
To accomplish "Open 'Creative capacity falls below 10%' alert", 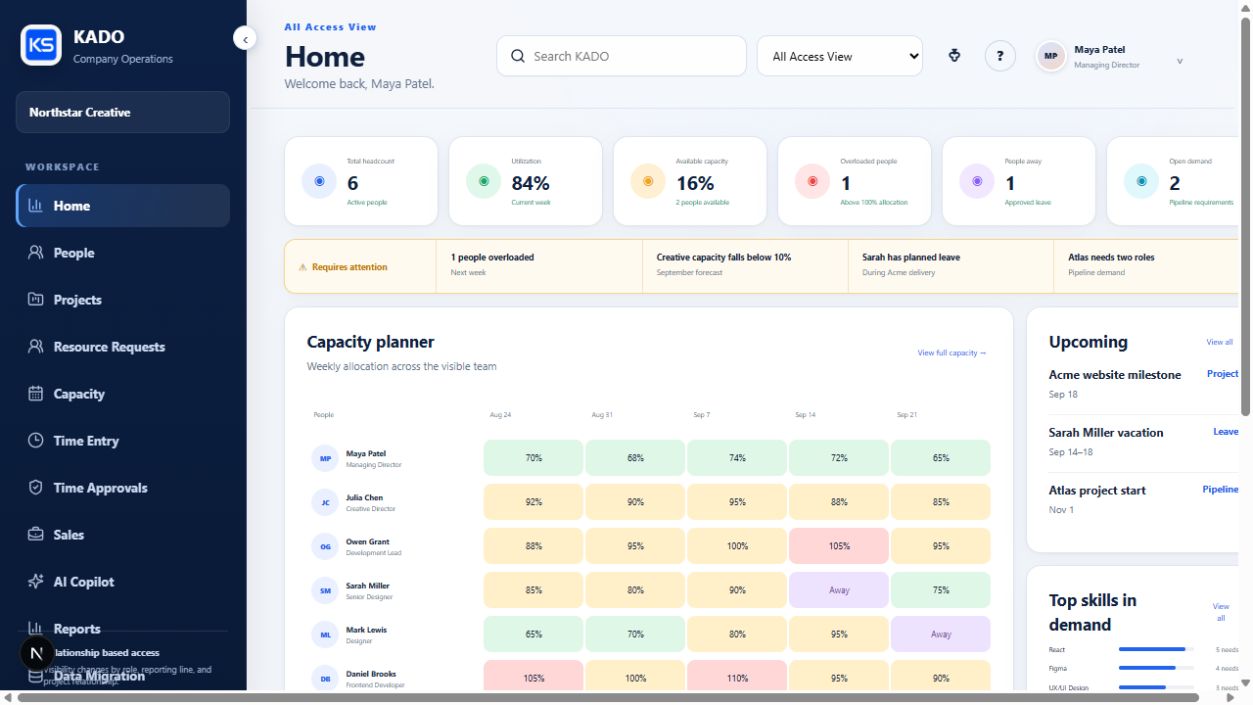I will pyautogui.click(x=745, y=265).
